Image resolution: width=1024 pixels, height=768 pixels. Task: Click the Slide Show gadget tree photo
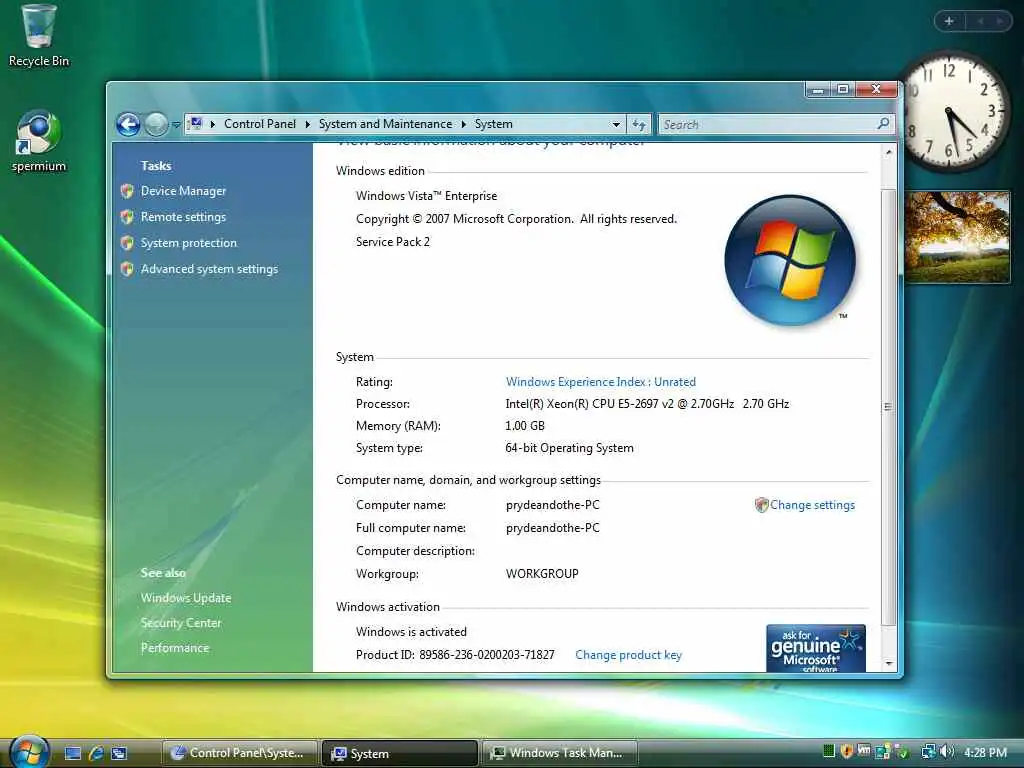pos(958,236)
